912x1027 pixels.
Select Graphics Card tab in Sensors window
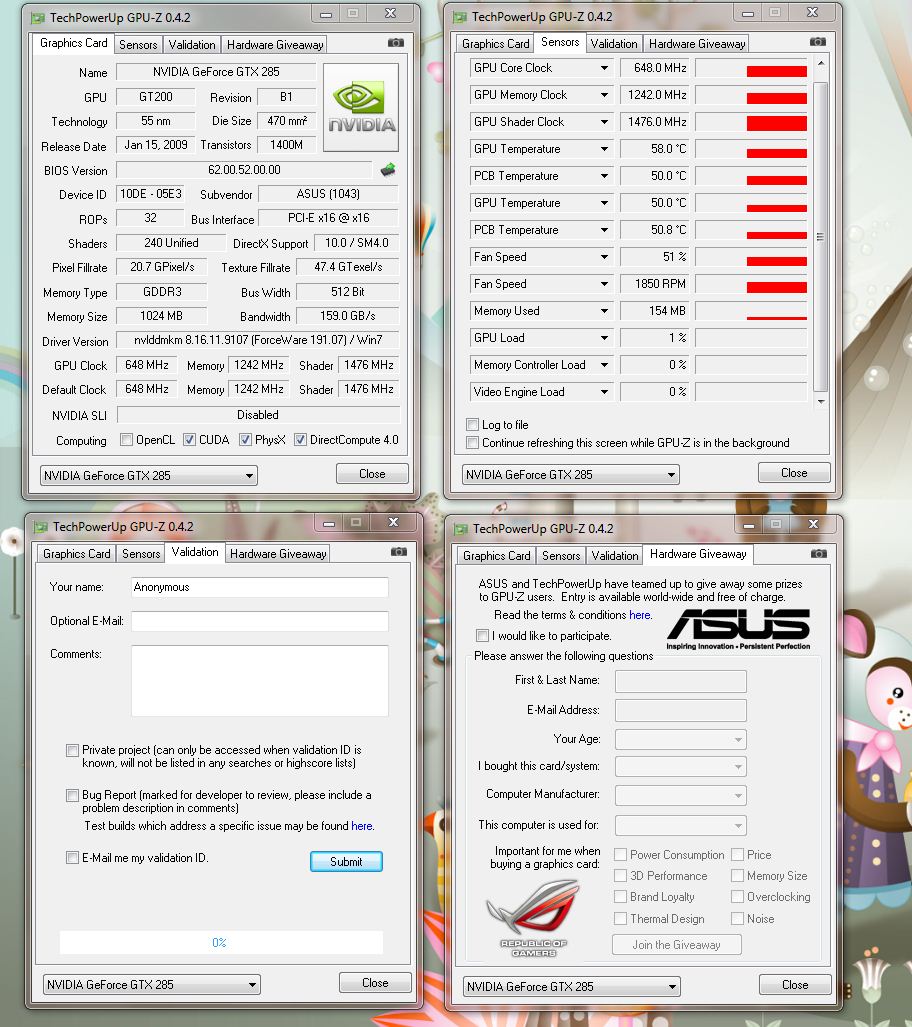pyautogui.click(x=495, y=43)
